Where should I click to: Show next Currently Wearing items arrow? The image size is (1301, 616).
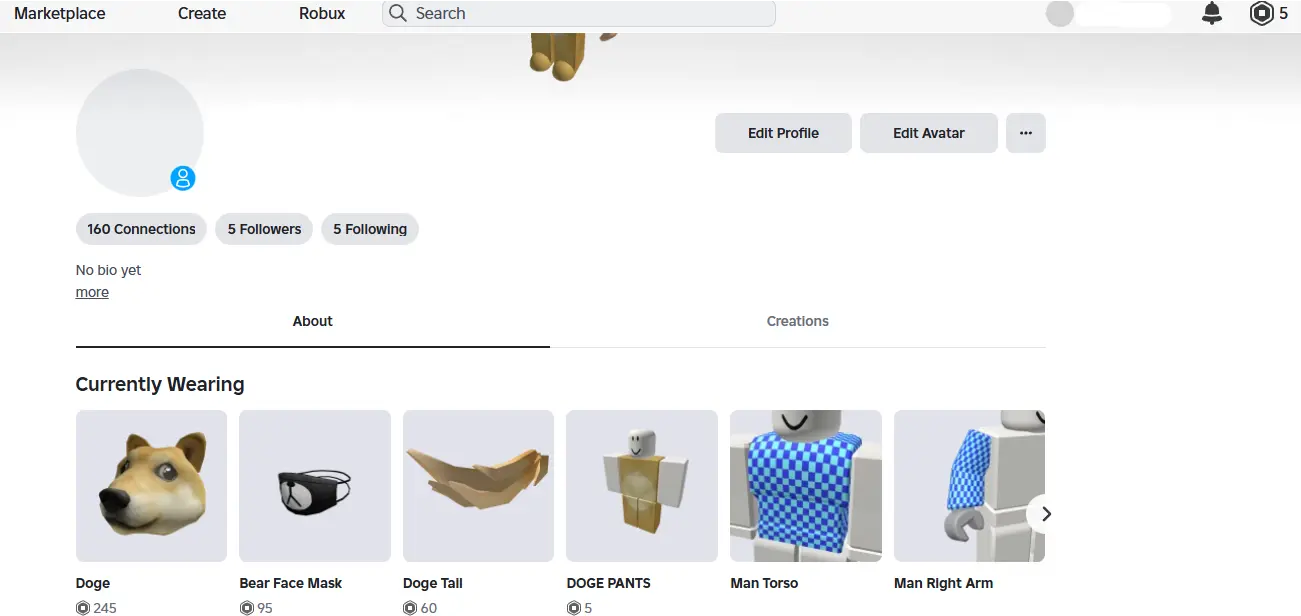point(1046,514)
